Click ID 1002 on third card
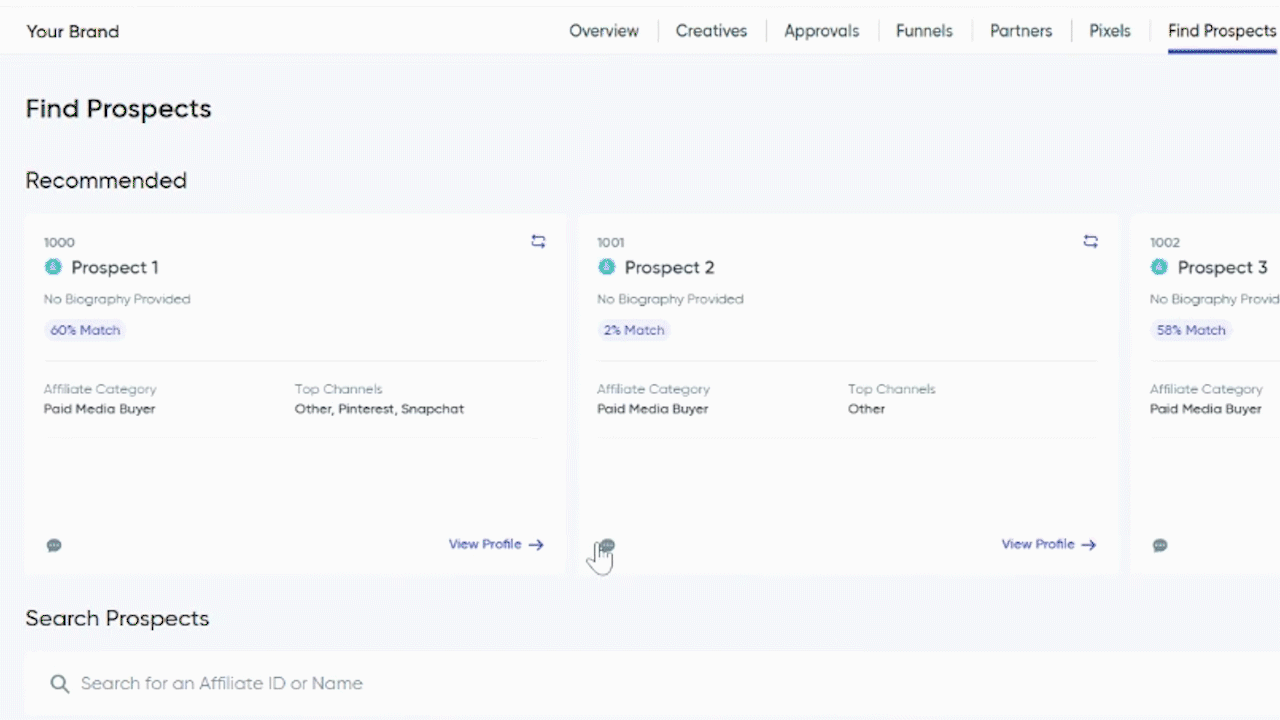The image size is (1280, 720). coord(1165,242)
